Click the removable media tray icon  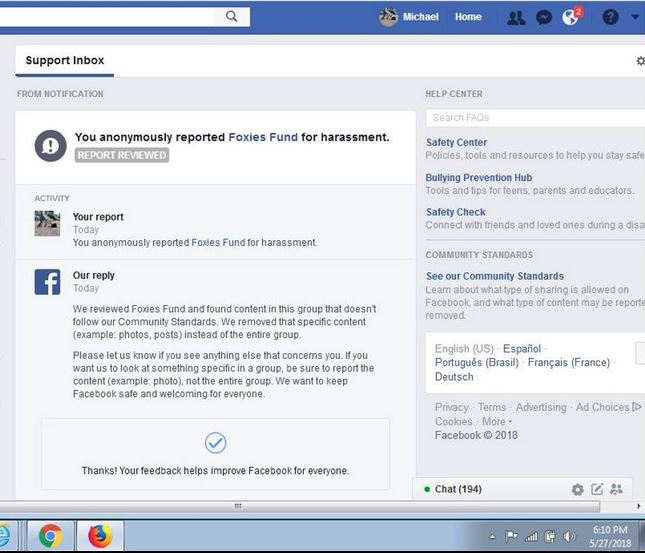tap(550, 536)
